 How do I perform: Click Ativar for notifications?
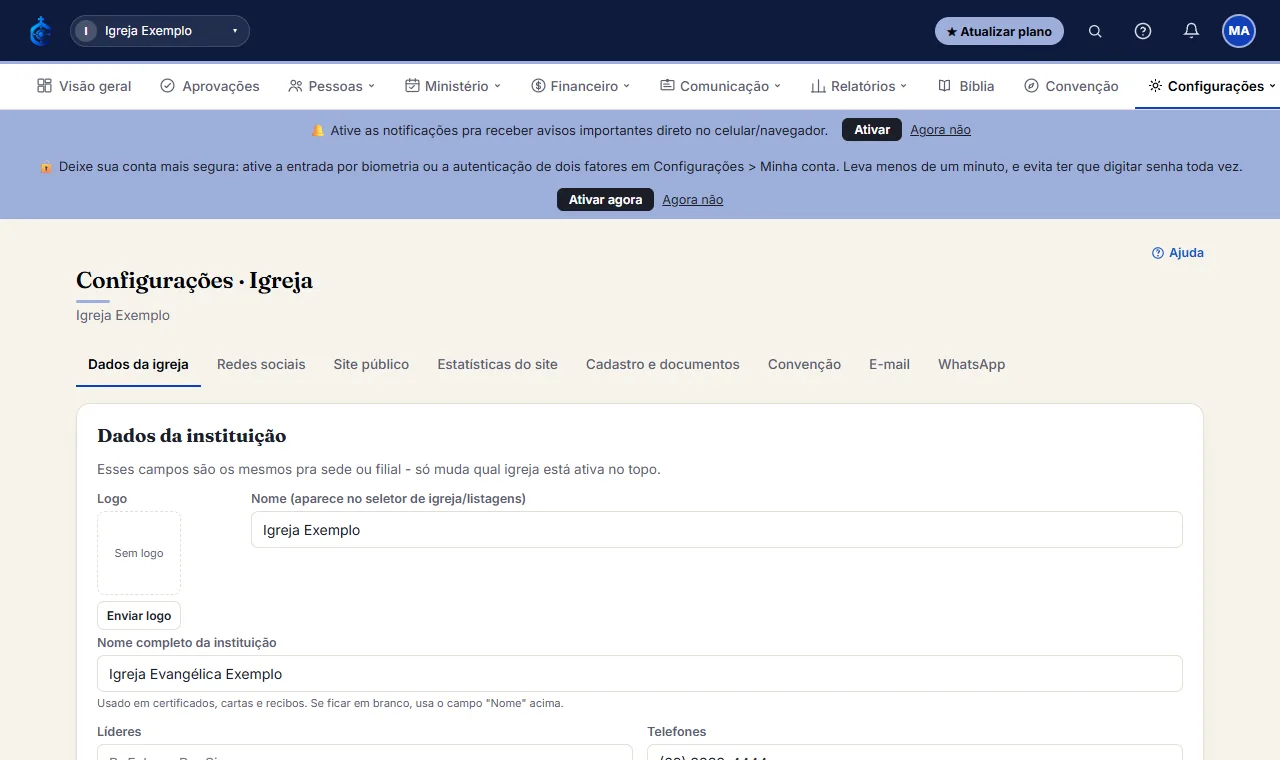(872, 130)
